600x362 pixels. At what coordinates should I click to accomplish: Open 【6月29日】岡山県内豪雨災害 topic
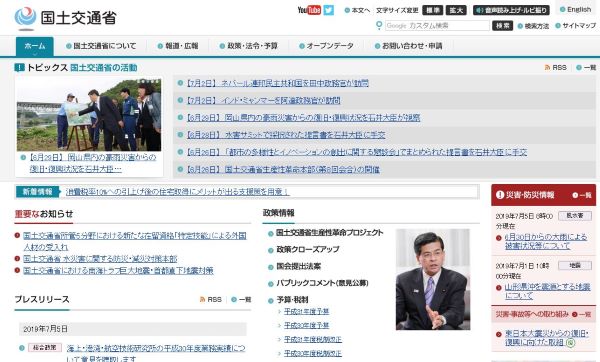(303, 117)
